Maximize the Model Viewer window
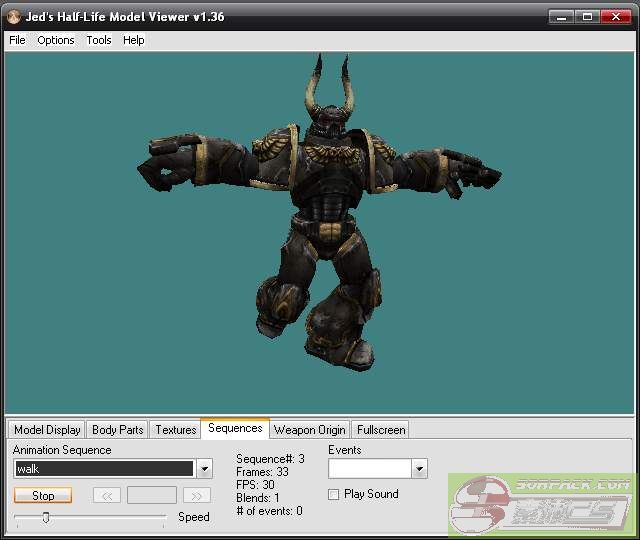640x540 pixels. (x=587, y=17)
